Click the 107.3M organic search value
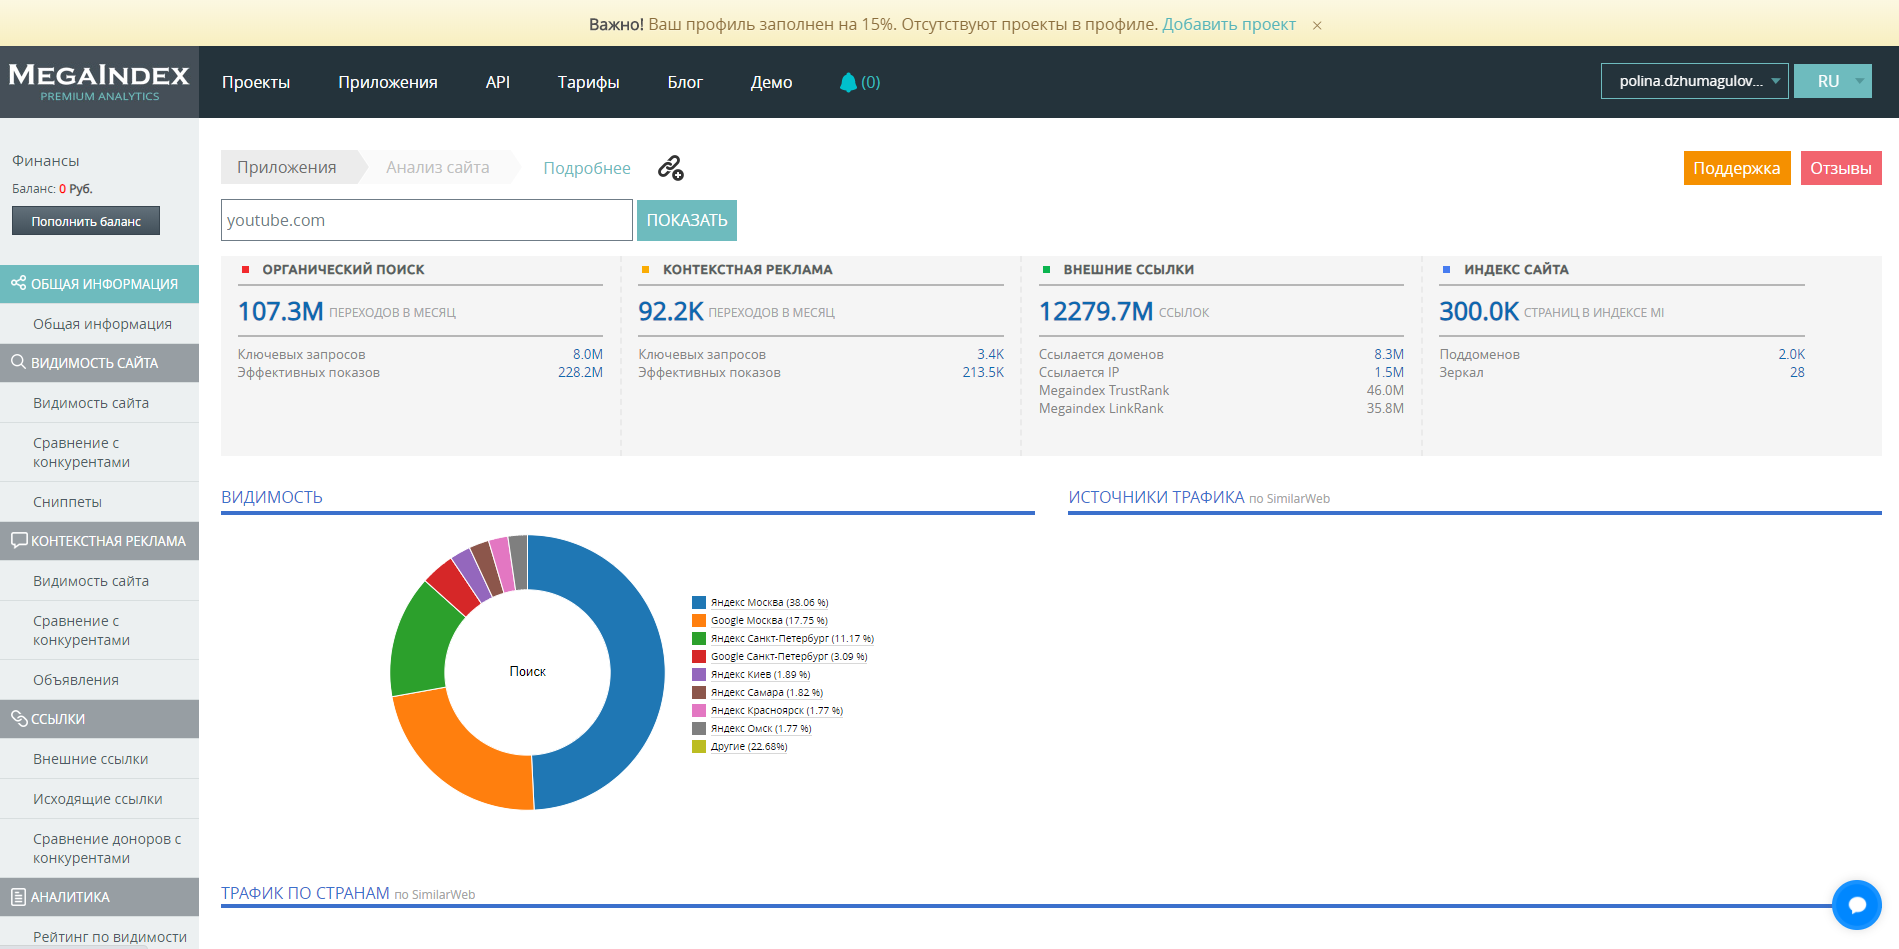Image resolution: width=1899 pixels, height=949 pixels. [280, 311]
